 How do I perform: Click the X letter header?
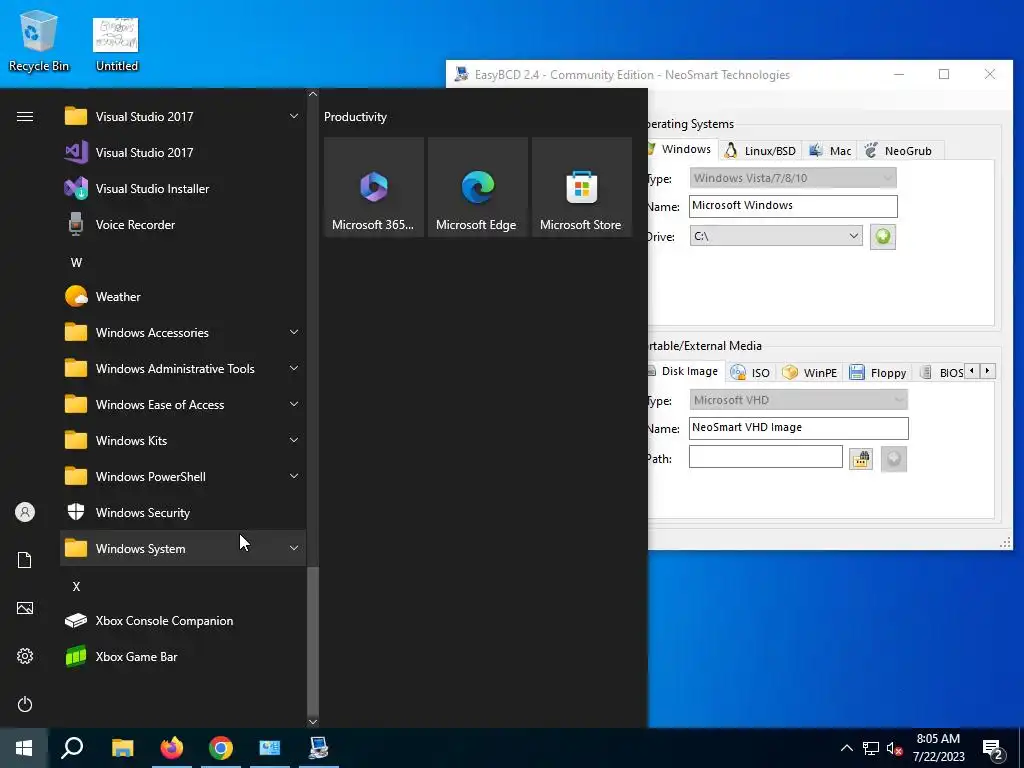[76, 586]
